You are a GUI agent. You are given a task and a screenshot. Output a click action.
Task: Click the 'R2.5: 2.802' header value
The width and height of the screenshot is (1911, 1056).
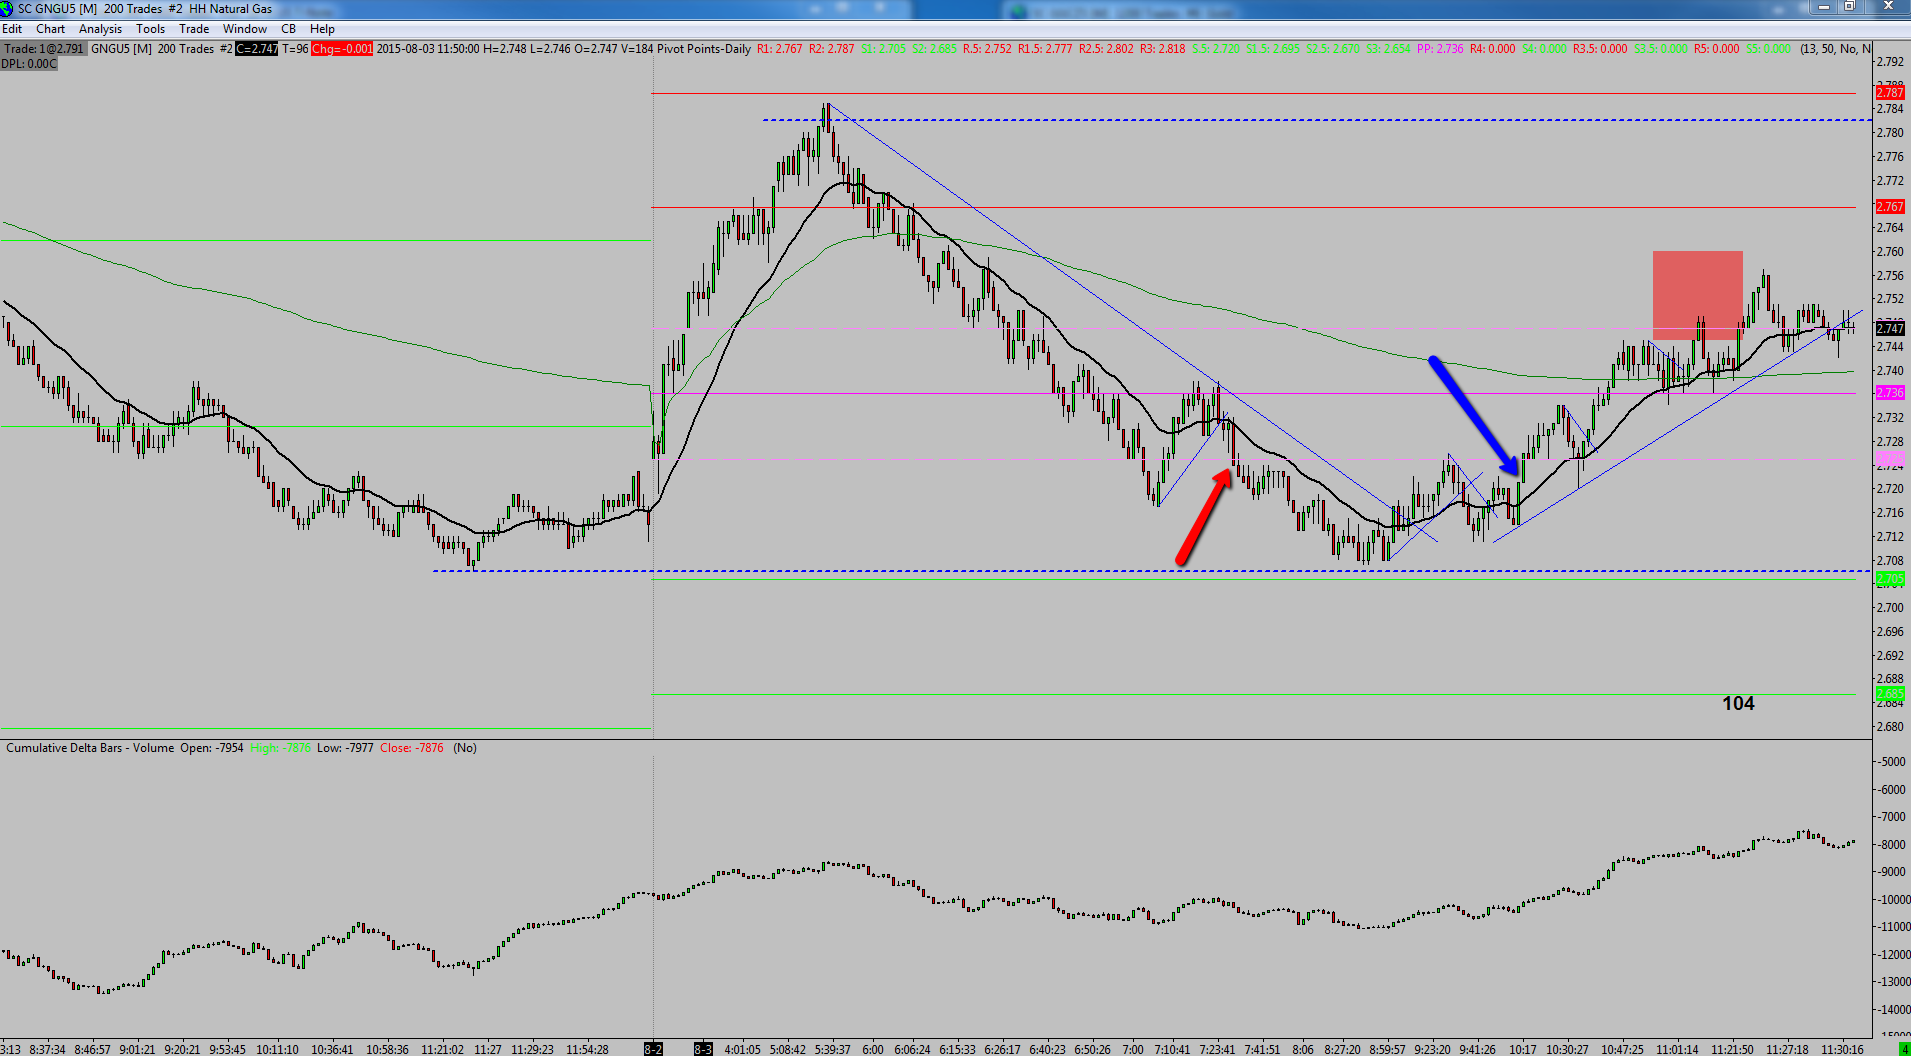click(1107, 49)
